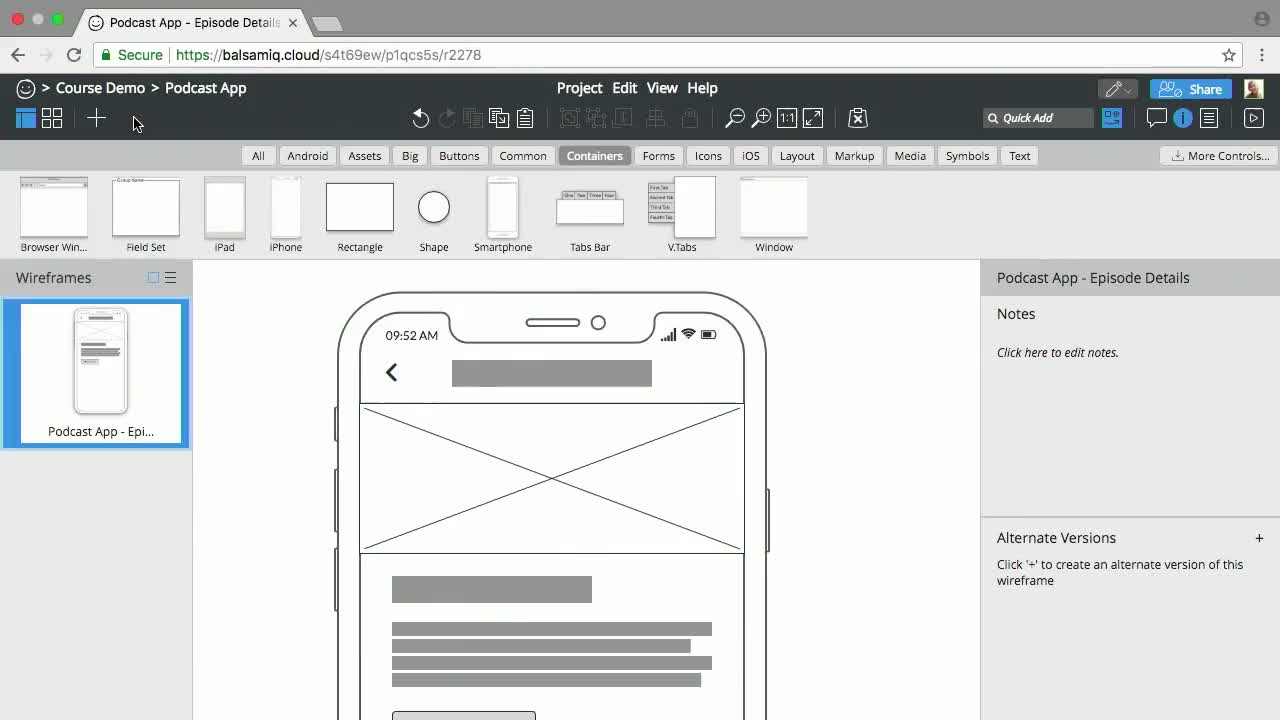Create alternate version with plus icon
The image size is (1280, 720).
coord(1259,538)
